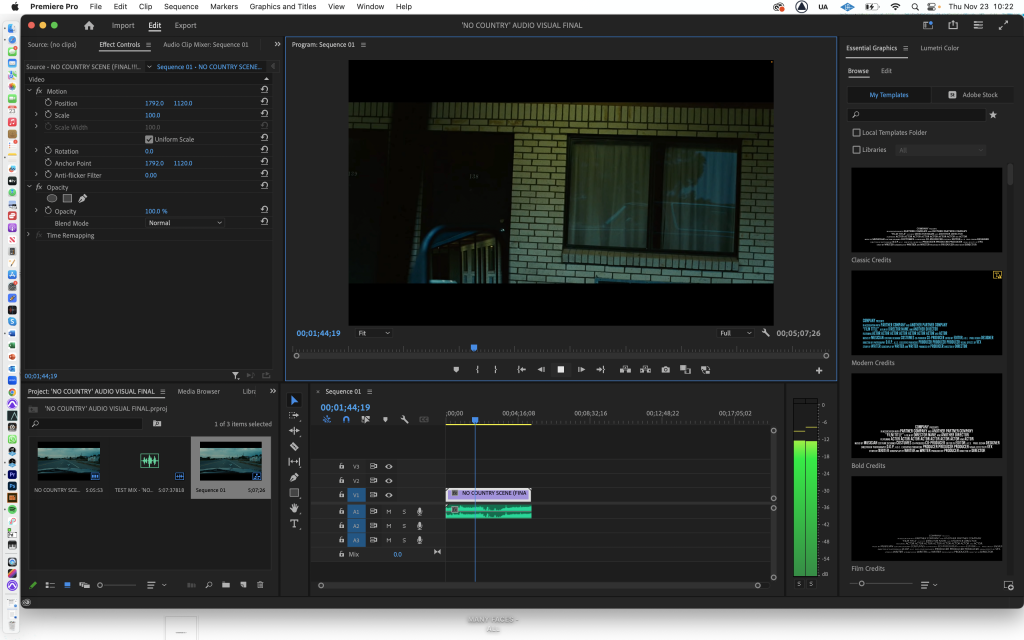
Task: Click the Lift button
Action: [x=625, y=370]
